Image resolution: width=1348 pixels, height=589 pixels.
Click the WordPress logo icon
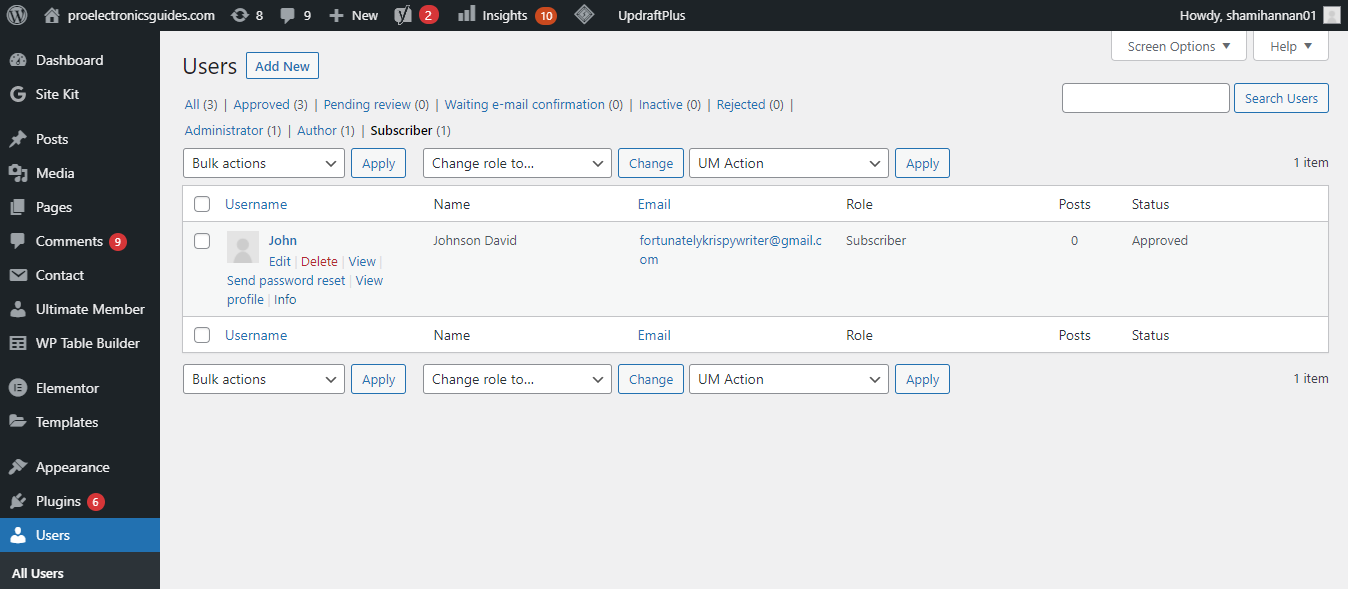[17, 15]
